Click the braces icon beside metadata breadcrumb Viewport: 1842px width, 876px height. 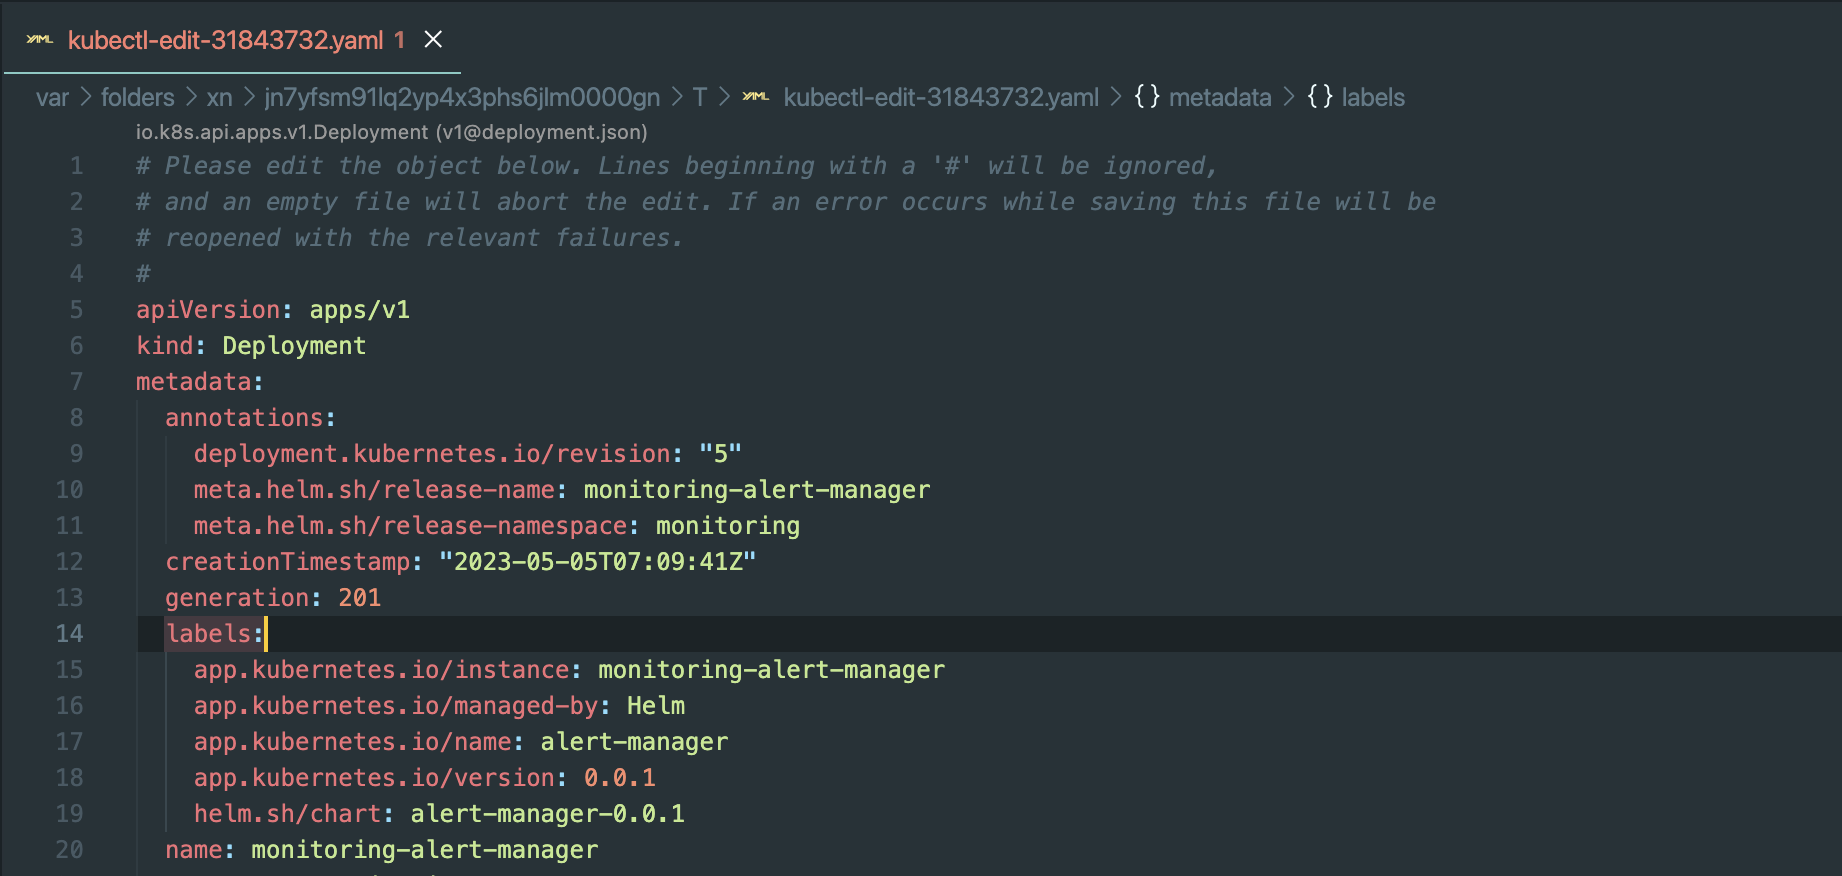1147,97
